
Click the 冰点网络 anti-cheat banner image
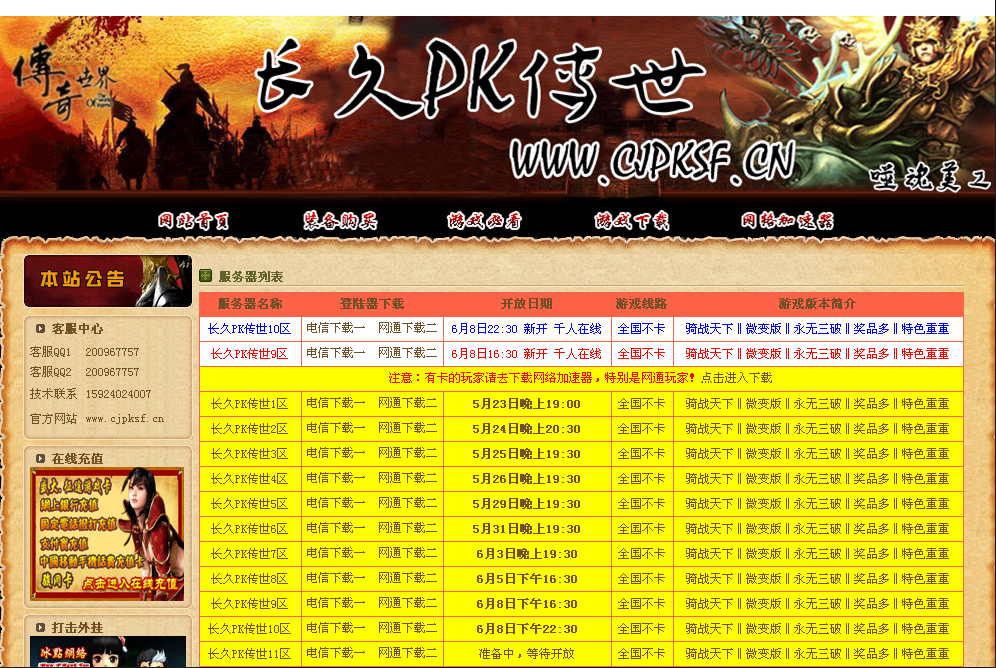tap(108, 652)
